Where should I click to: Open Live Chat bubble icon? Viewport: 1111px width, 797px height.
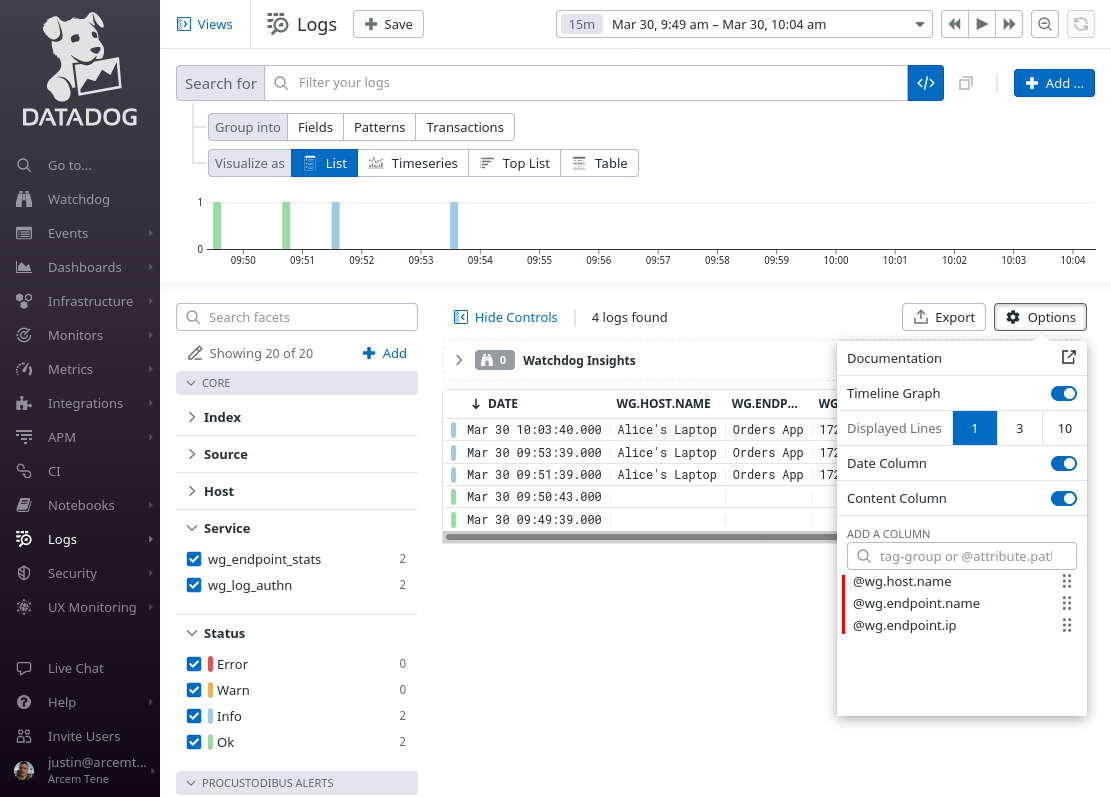pos(24,668)
